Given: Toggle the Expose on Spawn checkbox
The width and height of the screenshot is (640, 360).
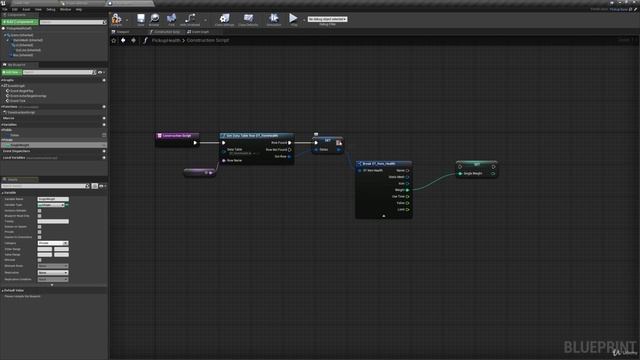Looking at the screenshot, I should coord(40,227).
